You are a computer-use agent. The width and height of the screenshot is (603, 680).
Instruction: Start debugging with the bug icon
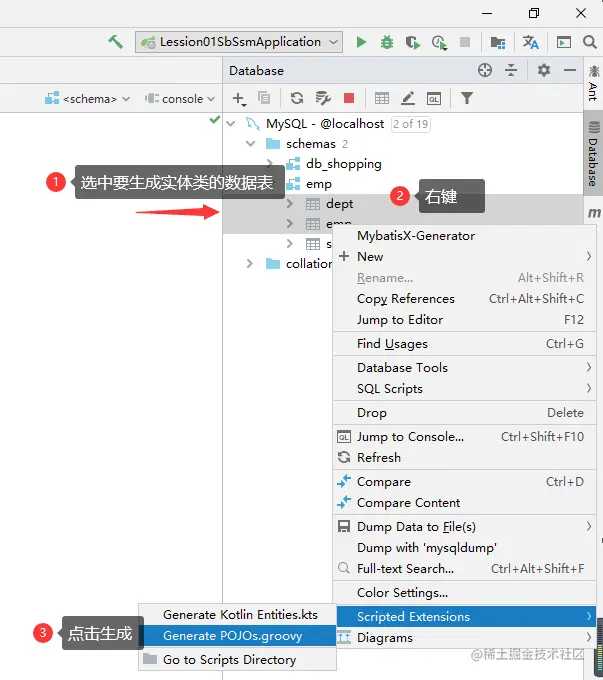(387, 42)
